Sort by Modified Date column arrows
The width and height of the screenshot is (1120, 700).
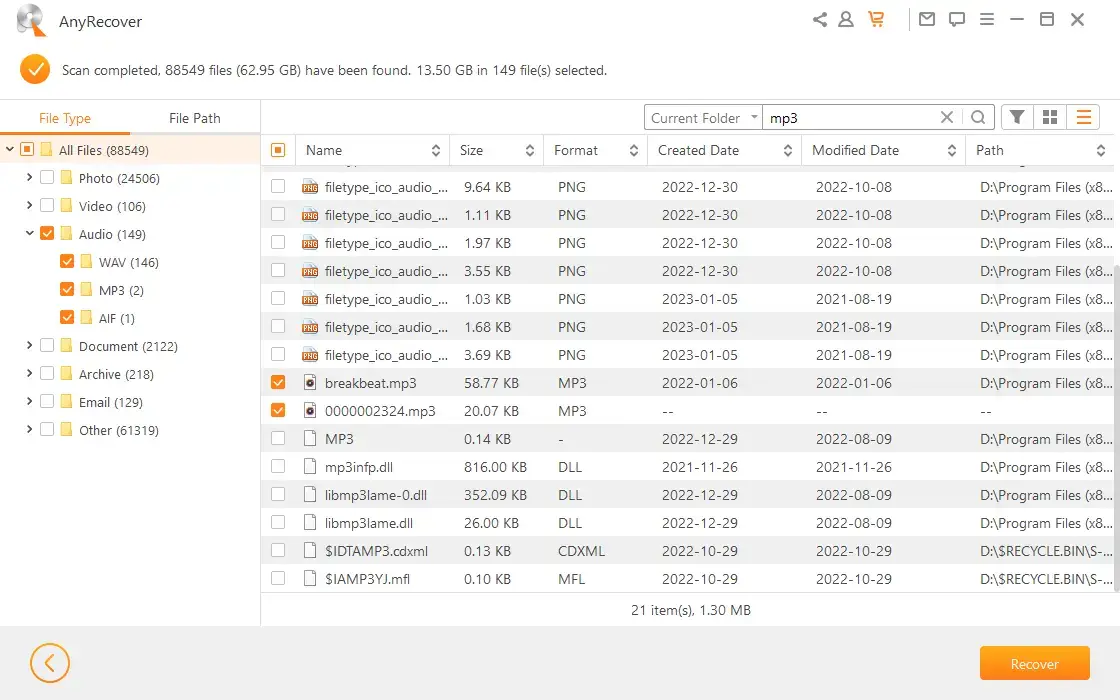[x=952, y=151]
